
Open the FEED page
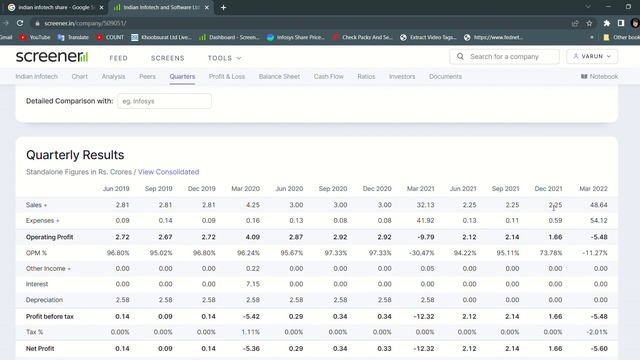point(119,58)
